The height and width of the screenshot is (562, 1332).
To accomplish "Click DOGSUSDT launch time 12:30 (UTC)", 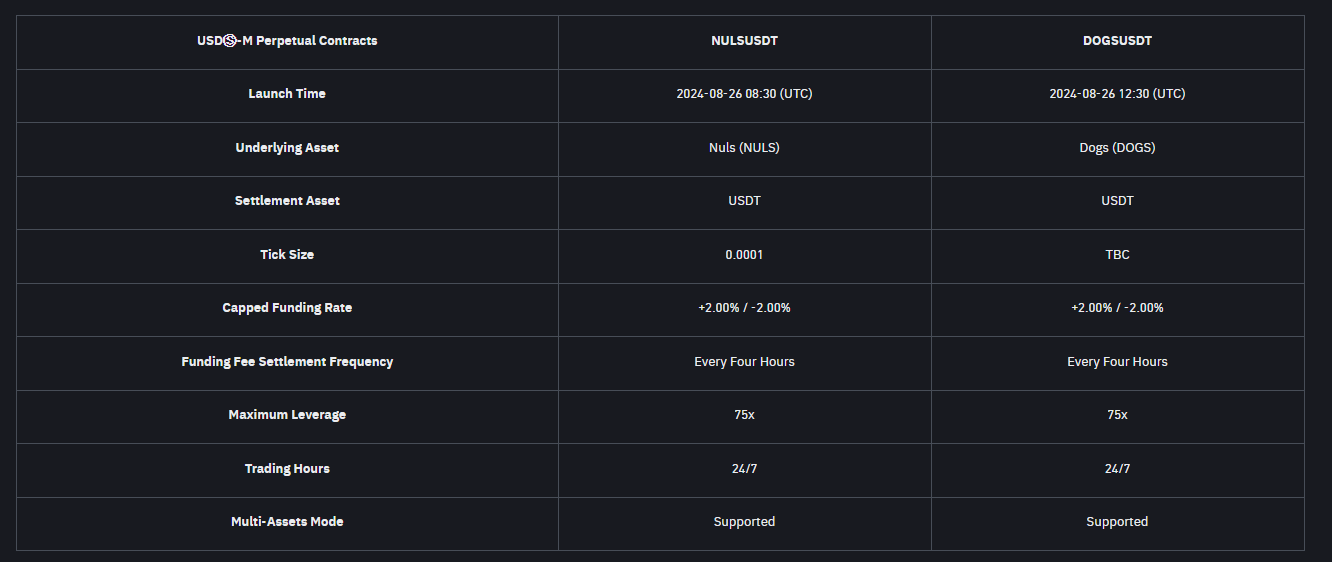I will 1117,94.
